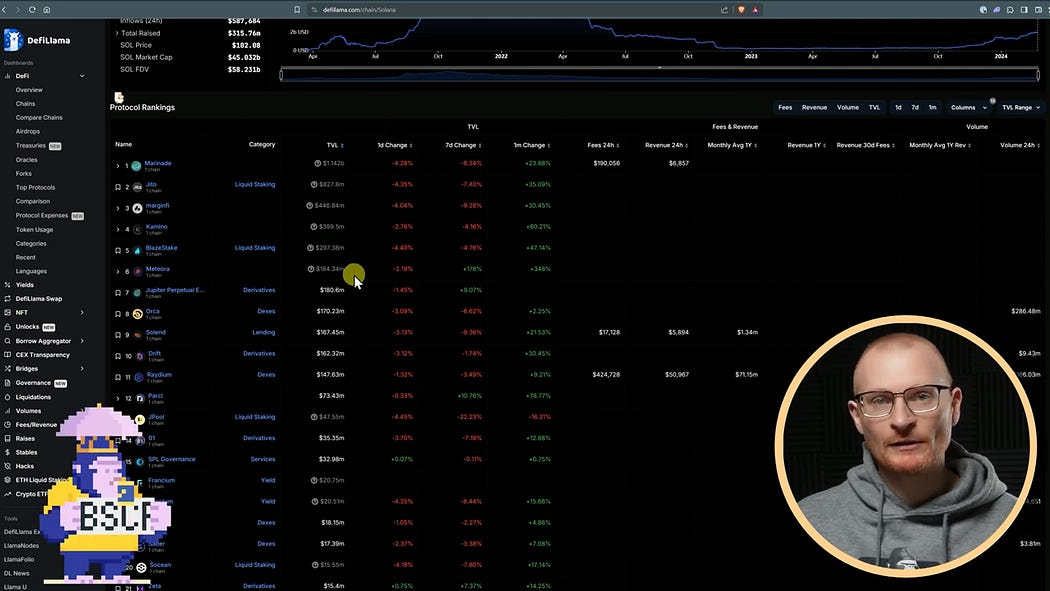Expand the Meteora row

118,272
